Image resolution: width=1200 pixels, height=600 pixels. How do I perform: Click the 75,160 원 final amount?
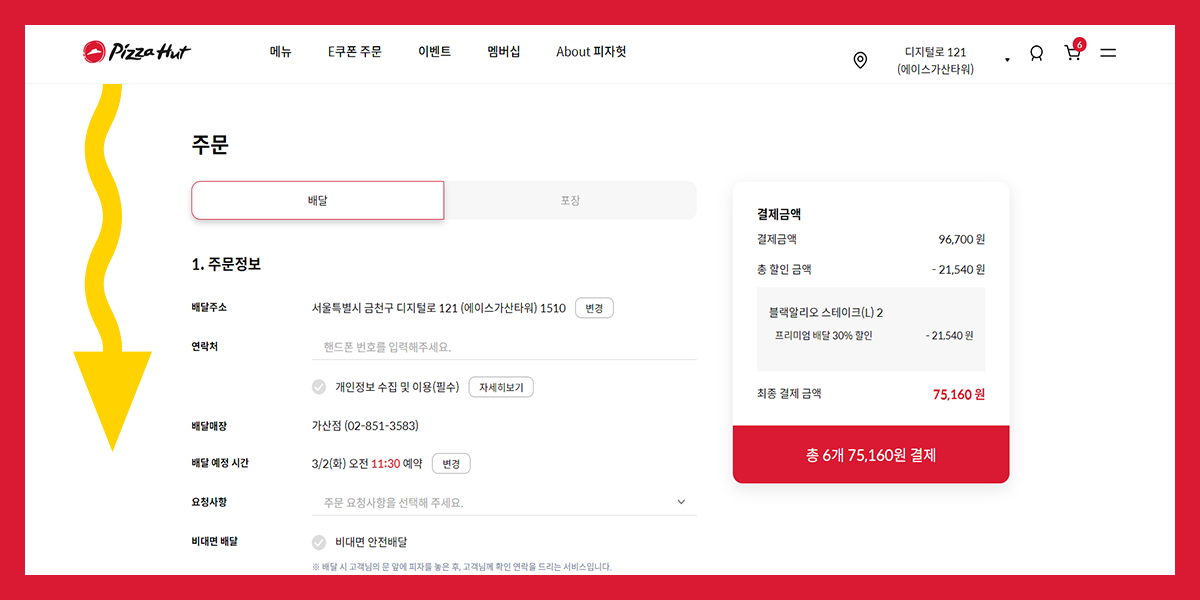click(x=959, y=395)
